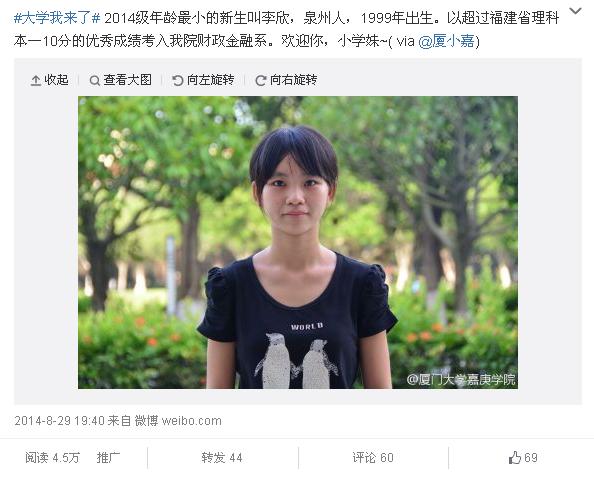Image resolution: width=594 pixels, height=477 pixels.
Task: Click the rotate-left arrow icon
Action: click(x=178, y=80)
